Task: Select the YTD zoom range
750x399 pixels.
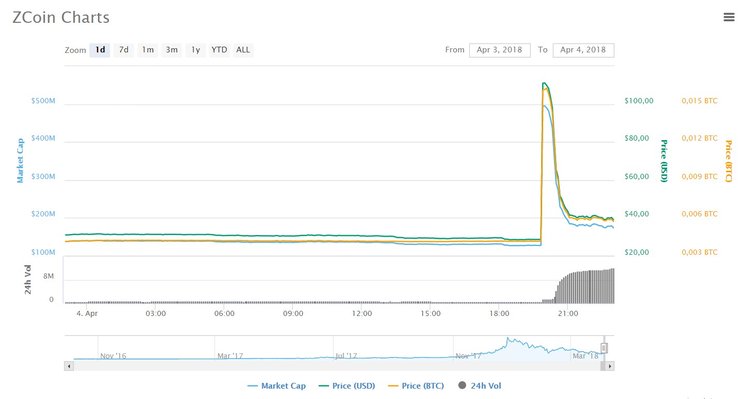Action: pyautogui.click(x=219, y=50)
